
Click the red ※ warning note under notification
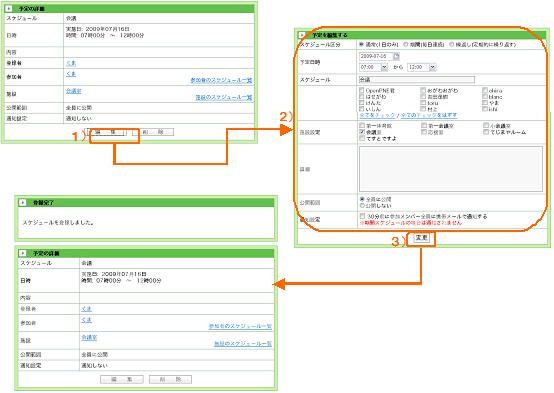click(x=411, y=223)
